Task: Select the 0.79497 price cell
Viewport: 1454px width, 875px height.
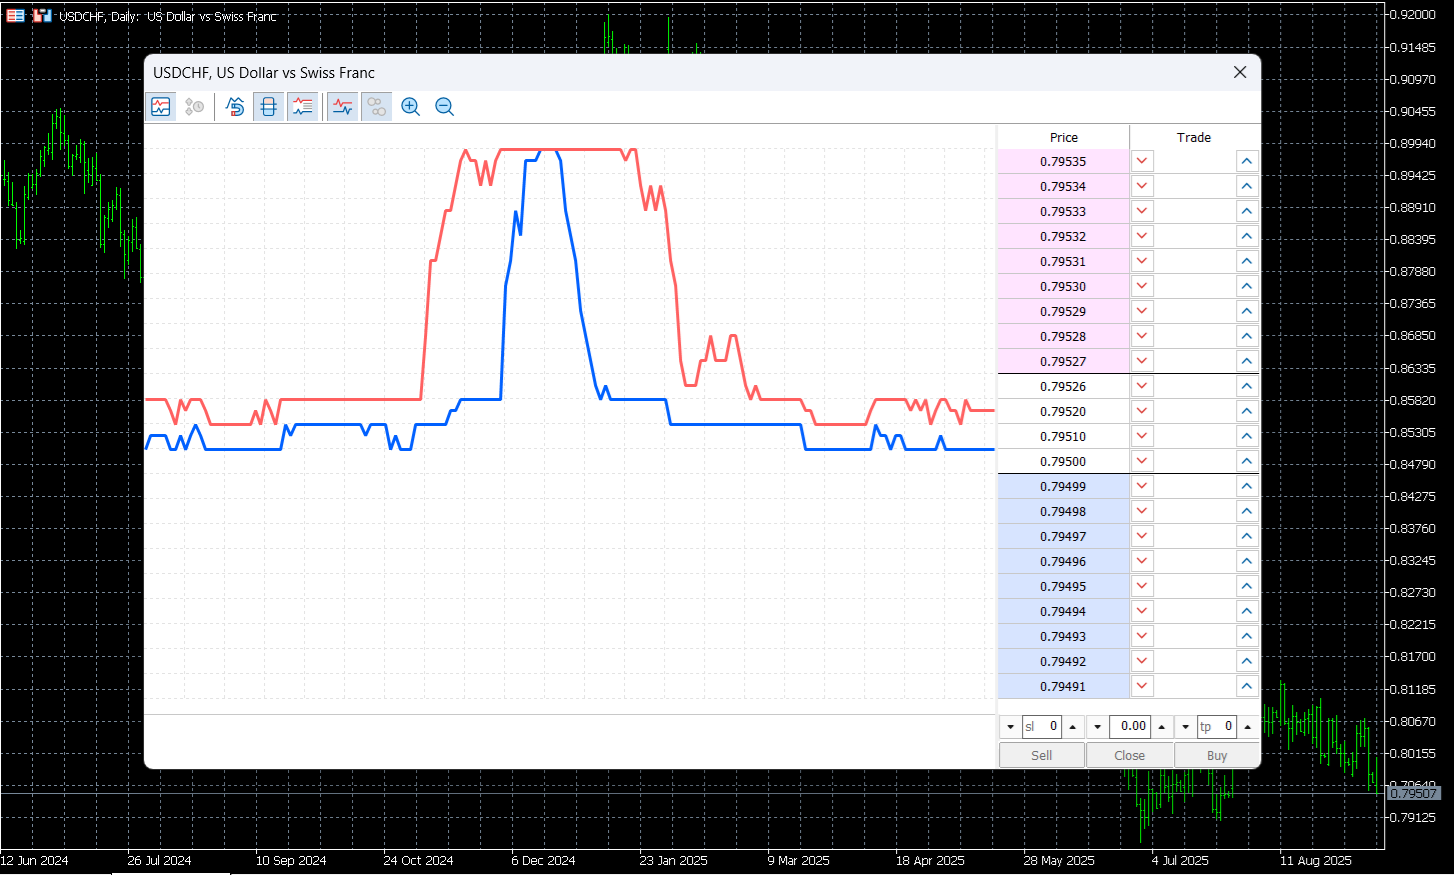Action: (x=1063, y=536)
